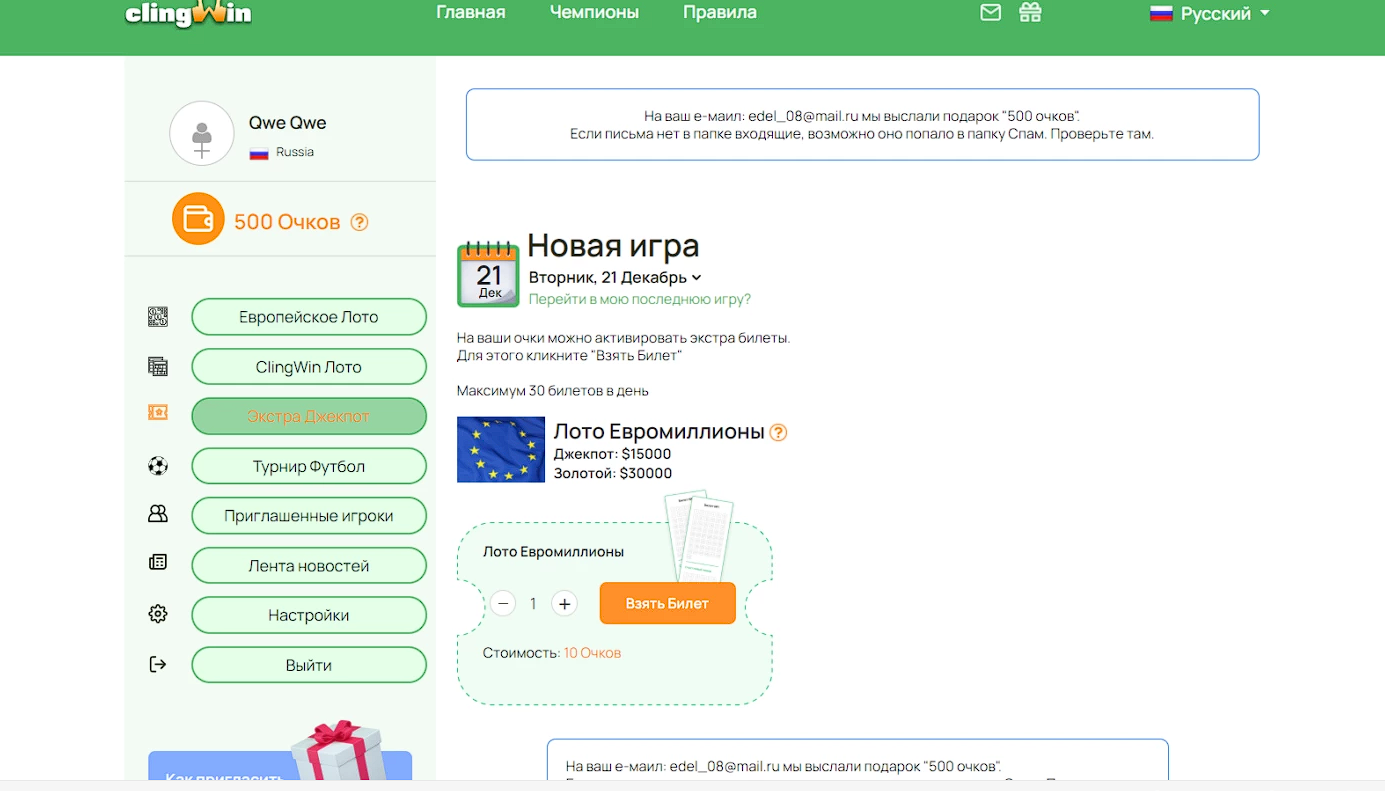
Task: Click help icon beside Лото Евромиллионы title
Action: pos(778,432)
